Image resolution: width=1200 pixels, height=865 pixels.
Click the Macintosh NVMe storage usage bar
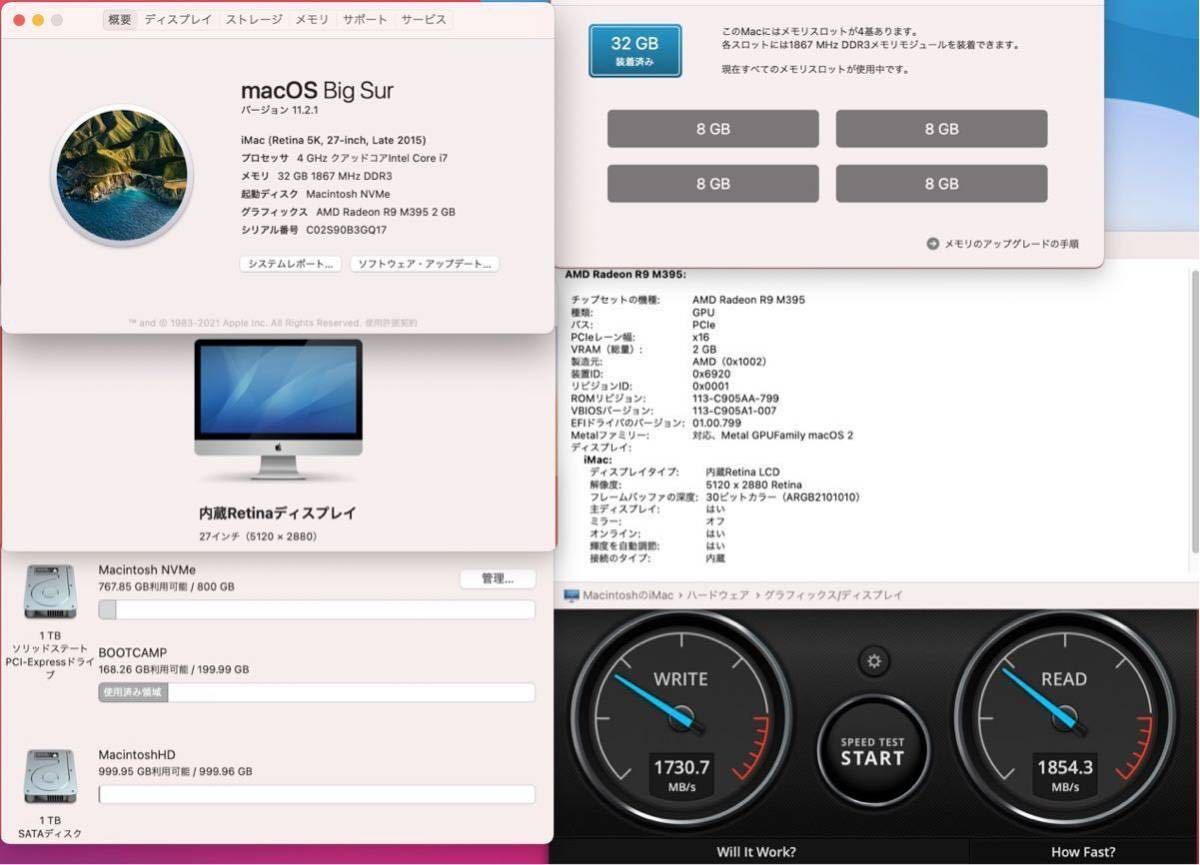317,610
